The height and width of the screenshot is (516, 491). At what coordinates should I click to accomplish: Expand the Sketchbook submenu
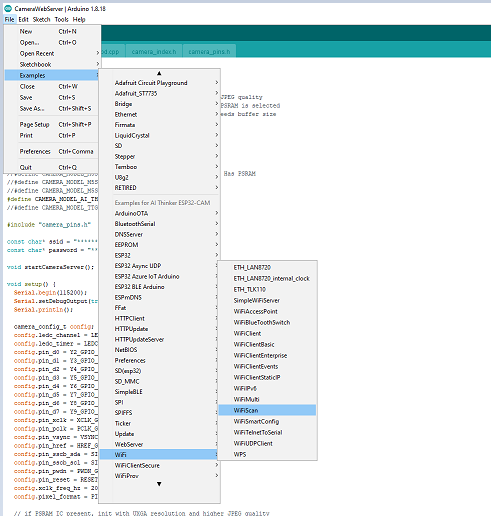point(52,64)
